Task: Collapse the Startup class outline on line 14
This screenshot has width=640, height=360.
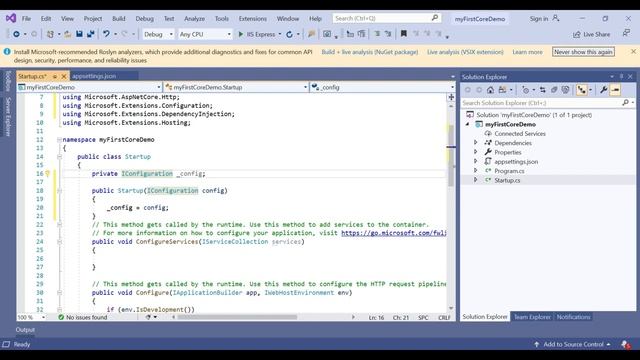Action: click(x=60, y=157)
